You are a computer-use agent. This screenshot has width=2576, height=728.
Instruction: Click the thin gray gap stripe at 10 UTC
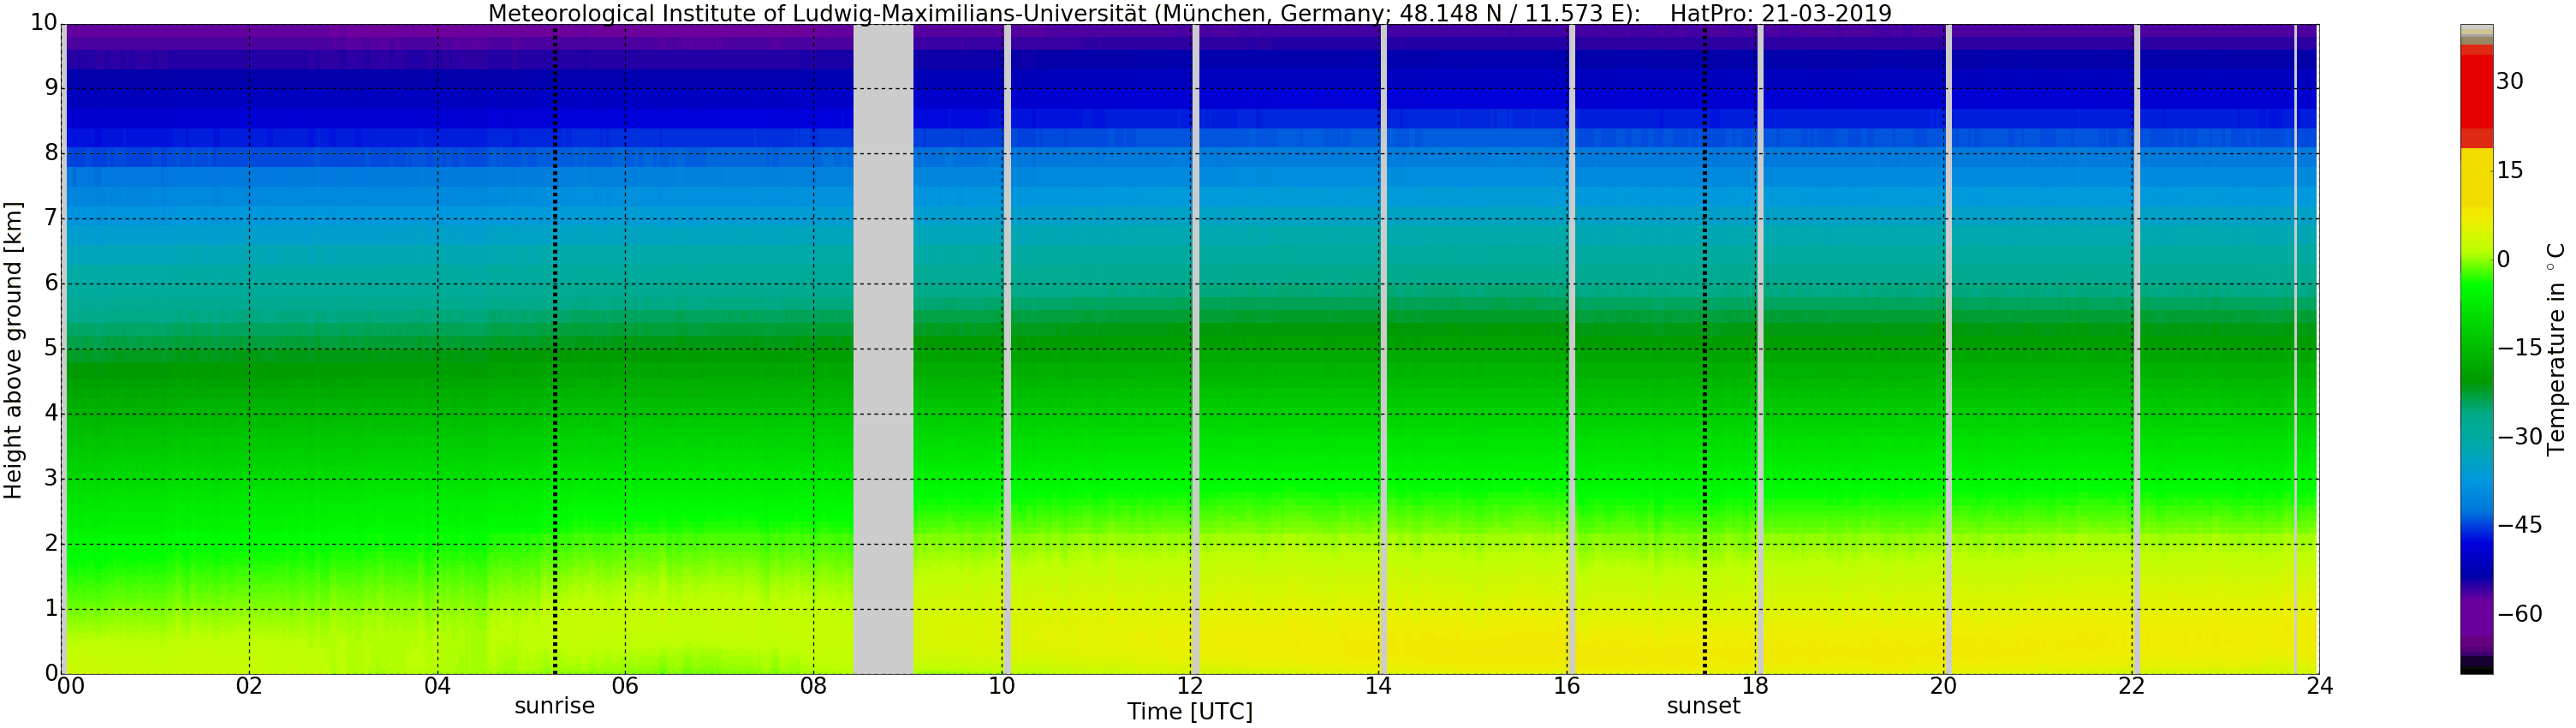point(1007,349)
